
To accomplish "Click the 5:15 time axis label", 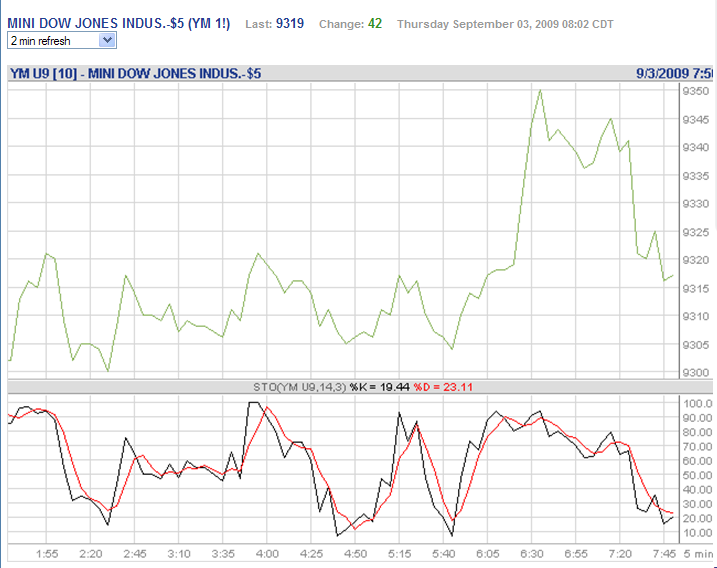I will coord(400,554).
